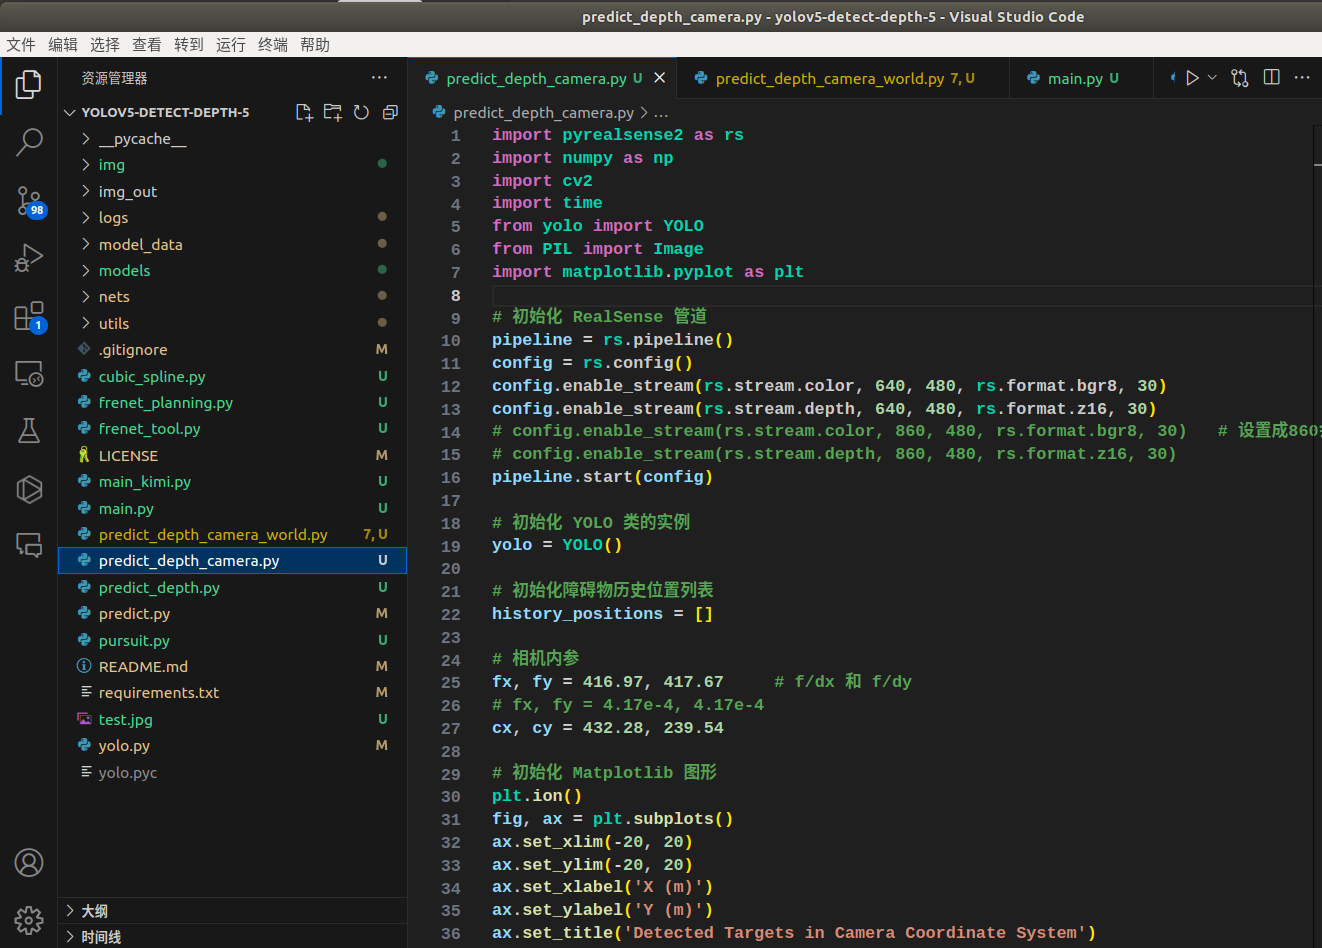
Task: Open the 终端 menu
Action: point(273,45)
